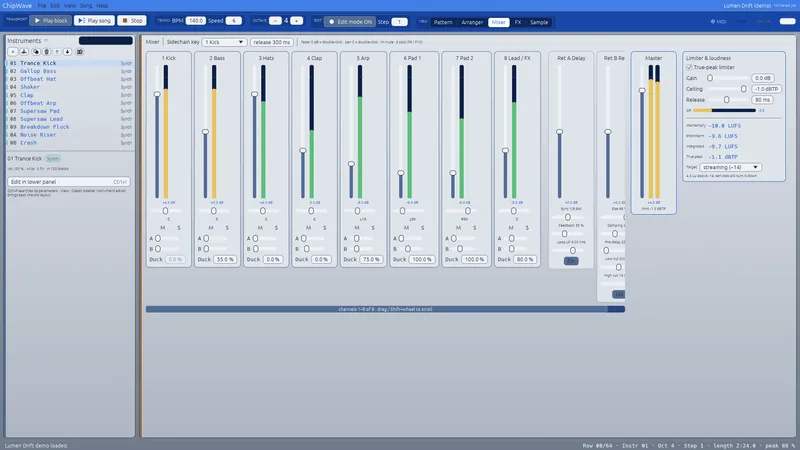Mute channel 5 Arp

(357, 228)
